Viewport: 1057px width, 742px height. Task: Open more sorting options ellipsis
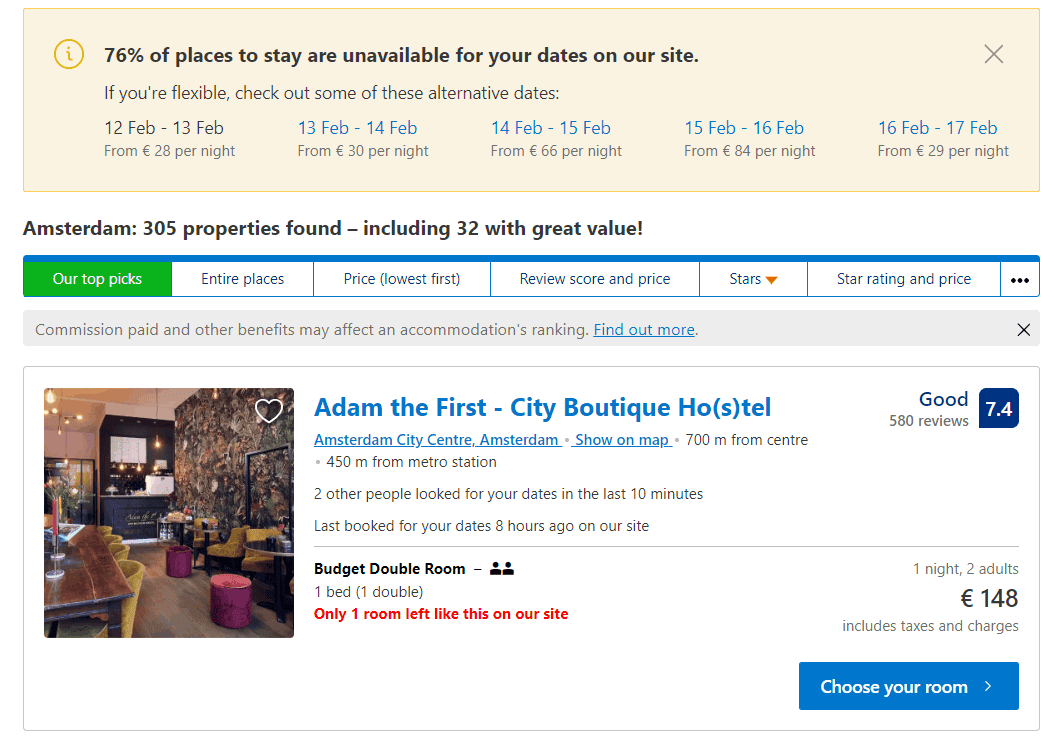point(1019,280)
